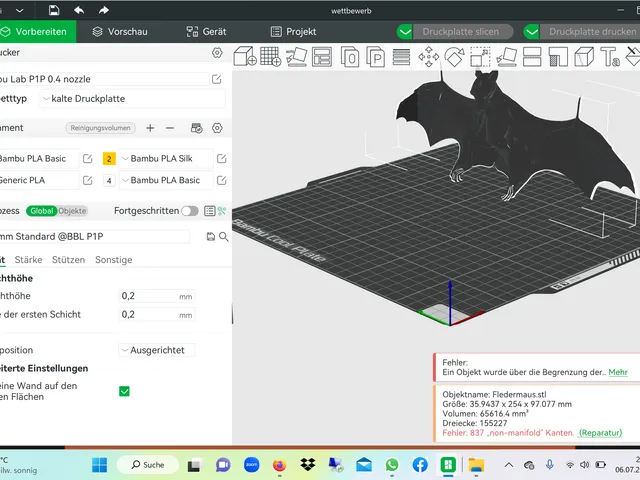Click the Mehr link in error message

point(618,372)
